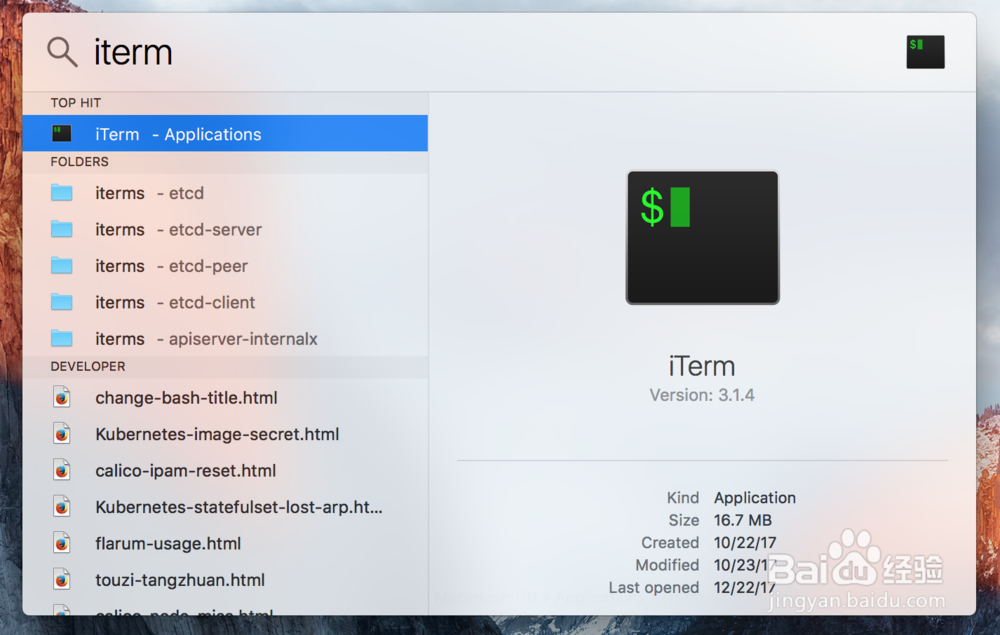Click the DEVELOPER section header
The height and width of the screenshot is (635, 1000).
[88, 367]
